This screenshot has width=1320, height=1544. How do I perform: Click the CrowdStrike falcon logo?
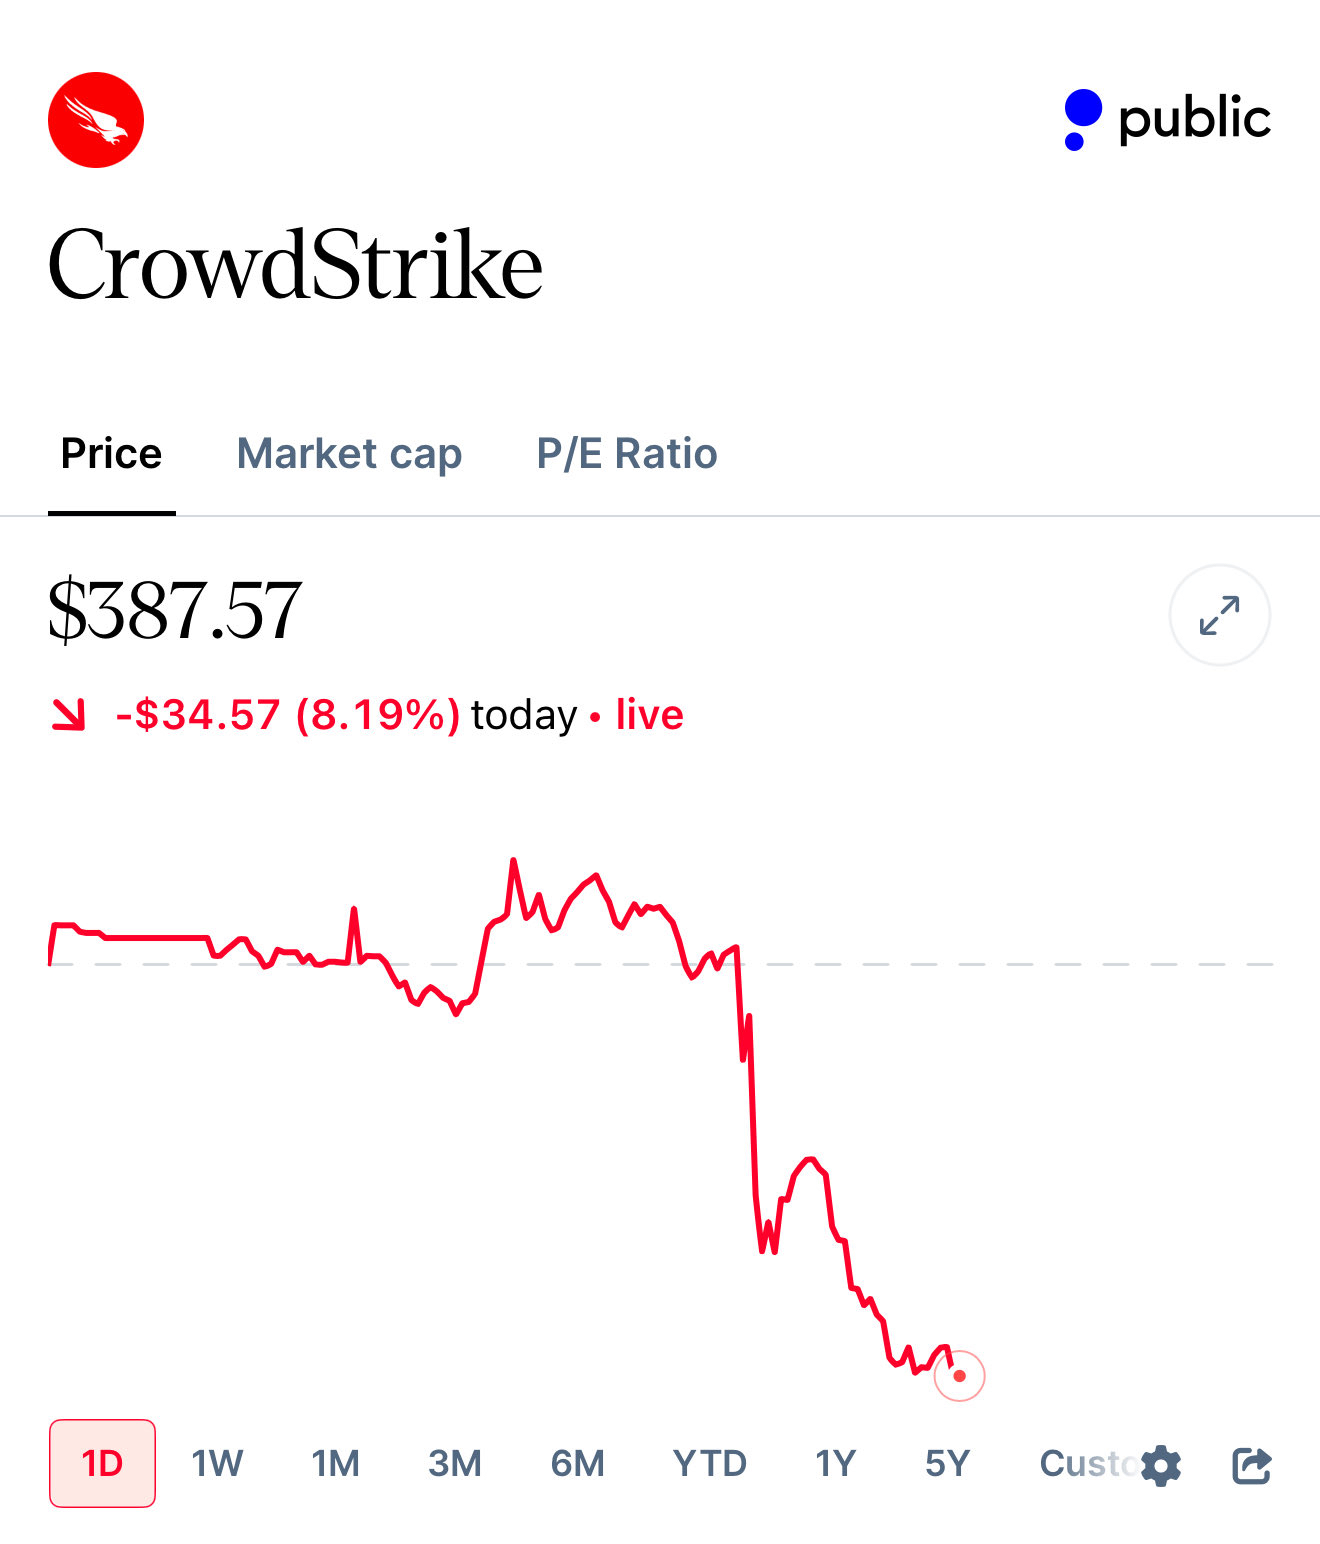point(96,120)
